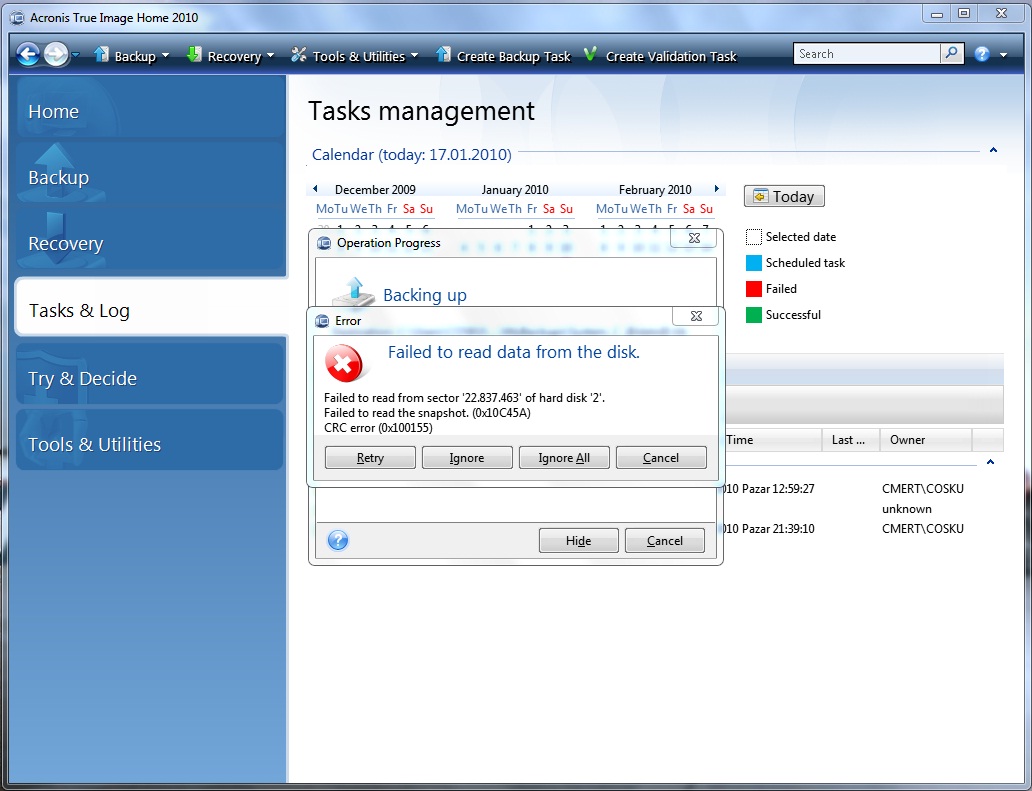This screenshot has width=1032, height=791.
Task: Click the Backup toolbar icon
Action: [x=101, y=55]
